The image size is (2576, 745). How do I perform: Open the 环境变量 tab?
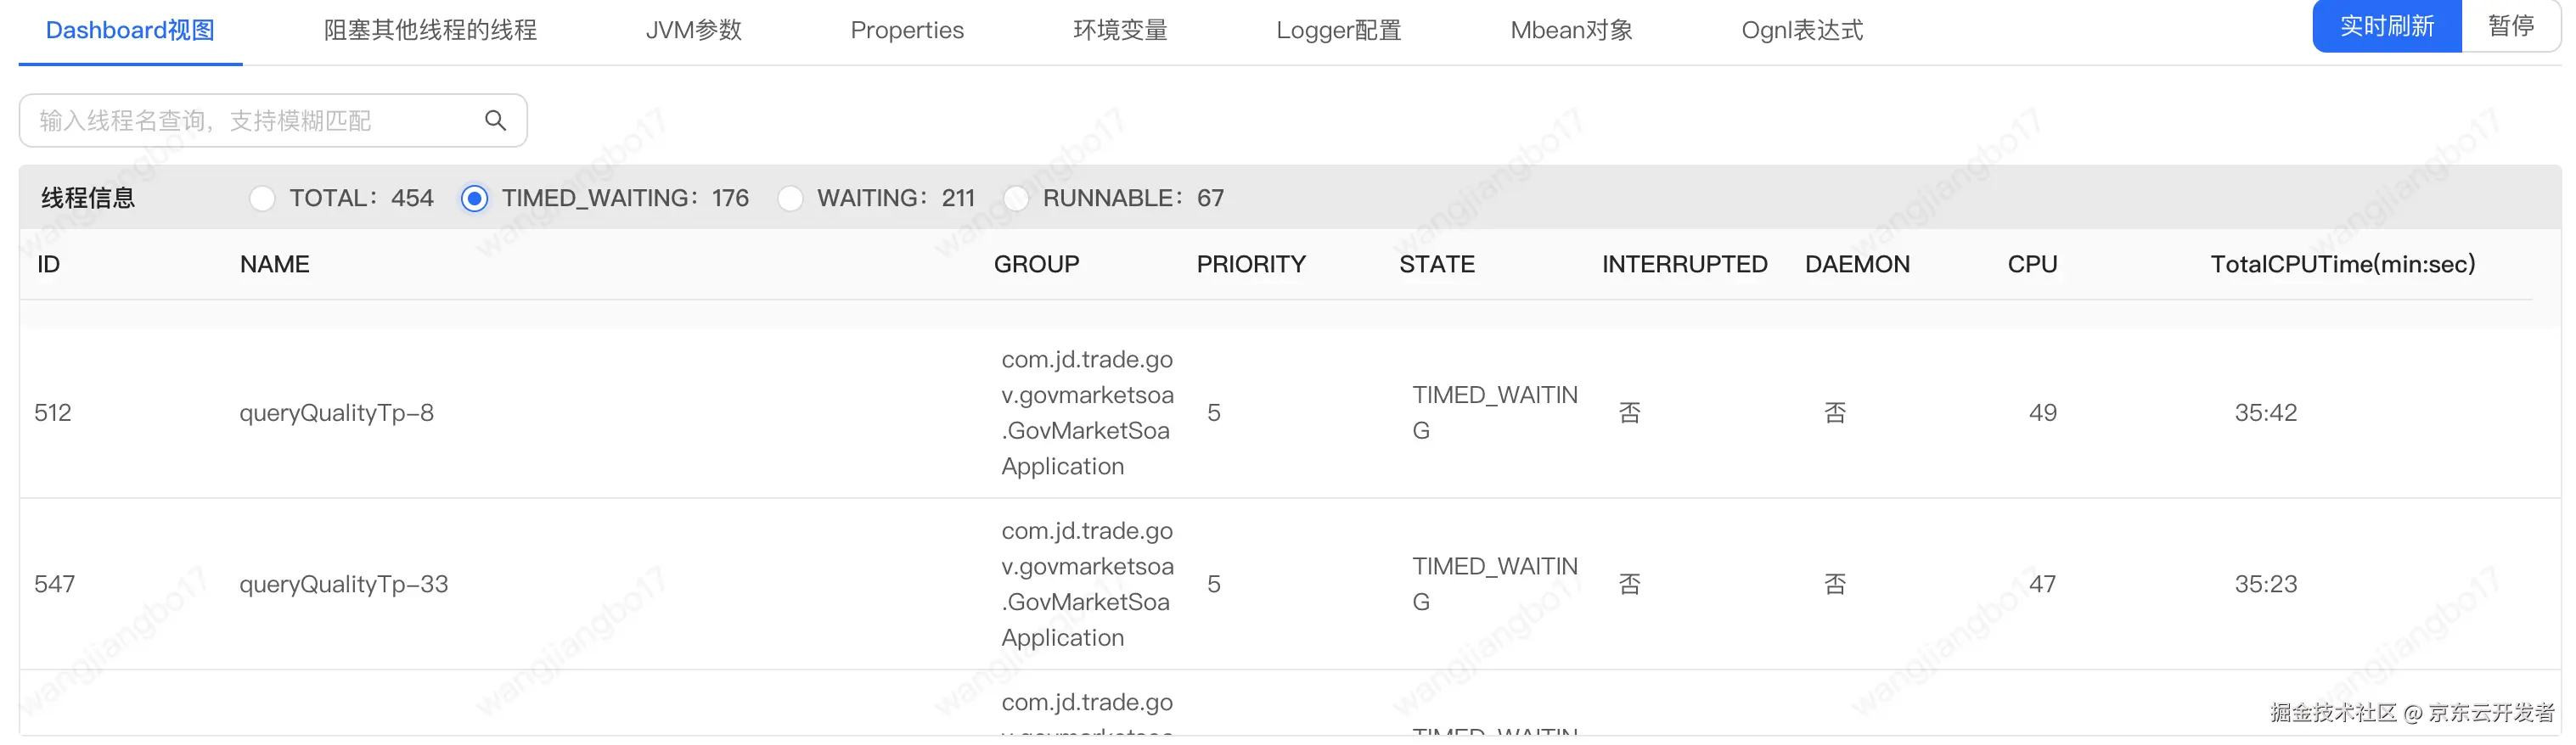click(x=1120, y=30)
